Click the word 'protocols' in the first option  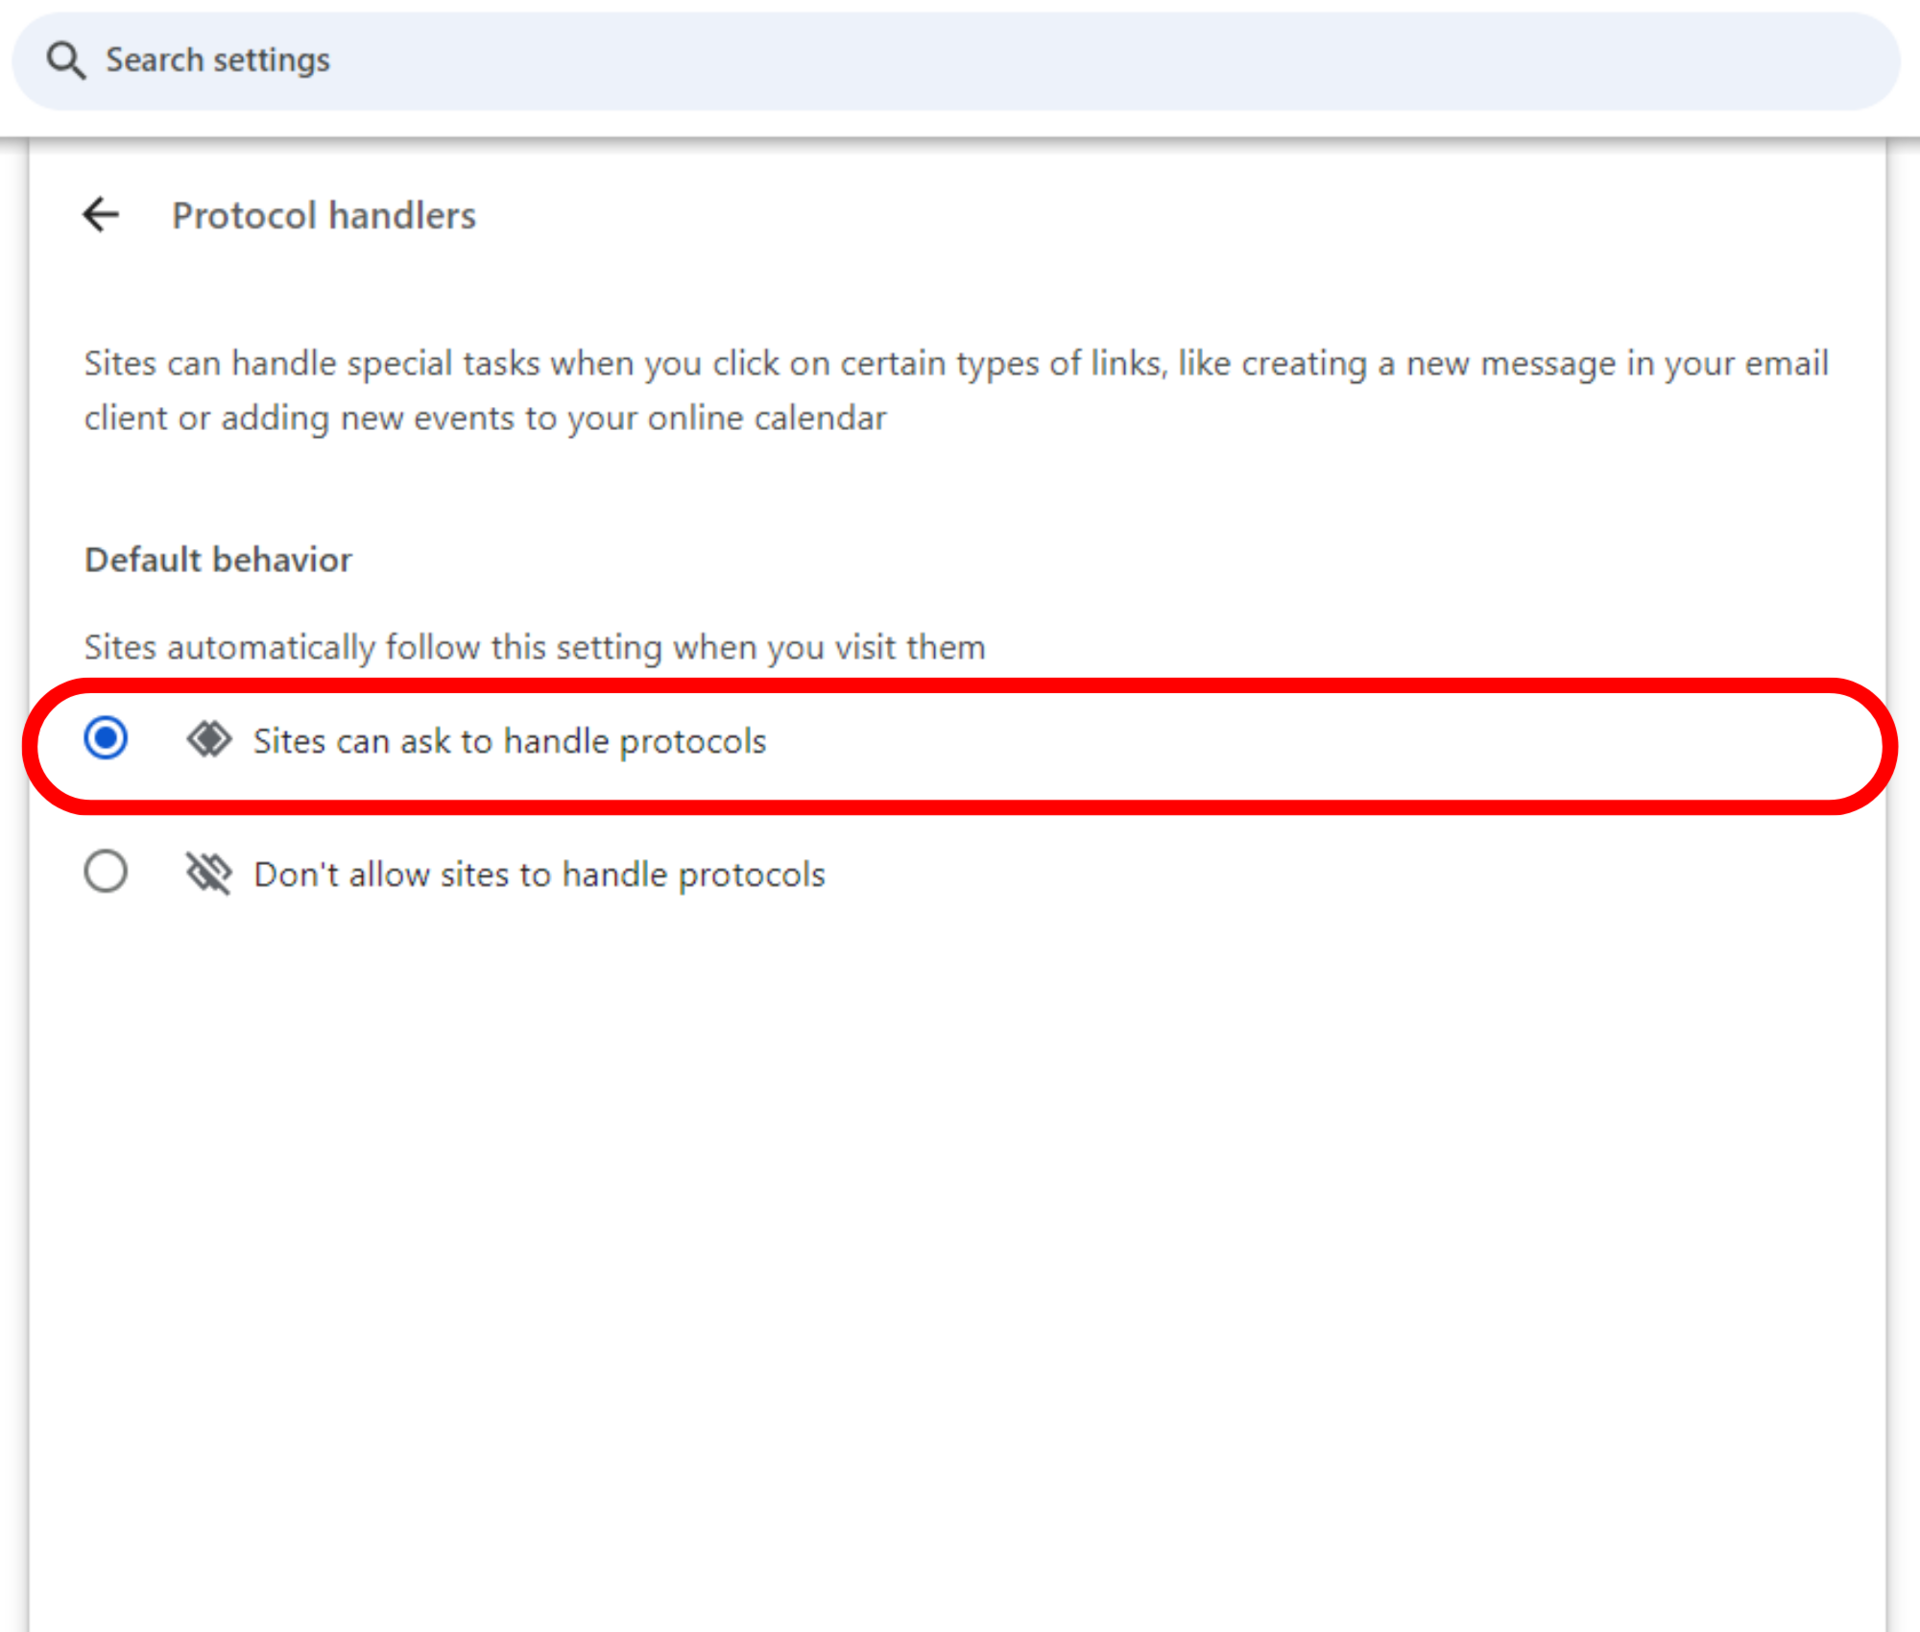pos(692,742)
